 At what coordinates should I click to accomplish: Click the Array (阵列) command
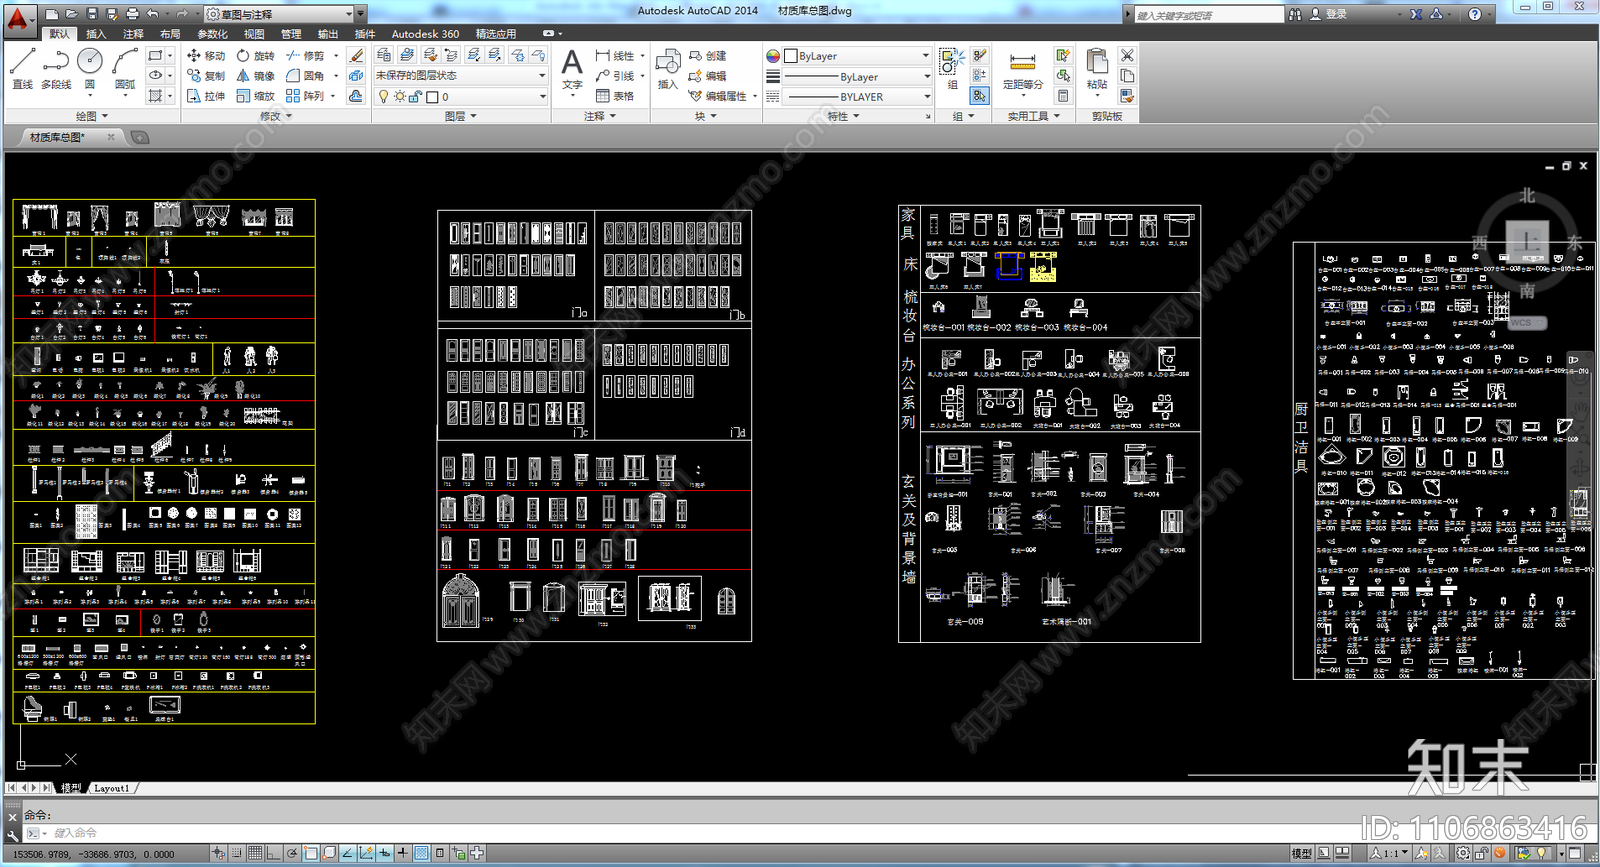[x=304, y=96]
